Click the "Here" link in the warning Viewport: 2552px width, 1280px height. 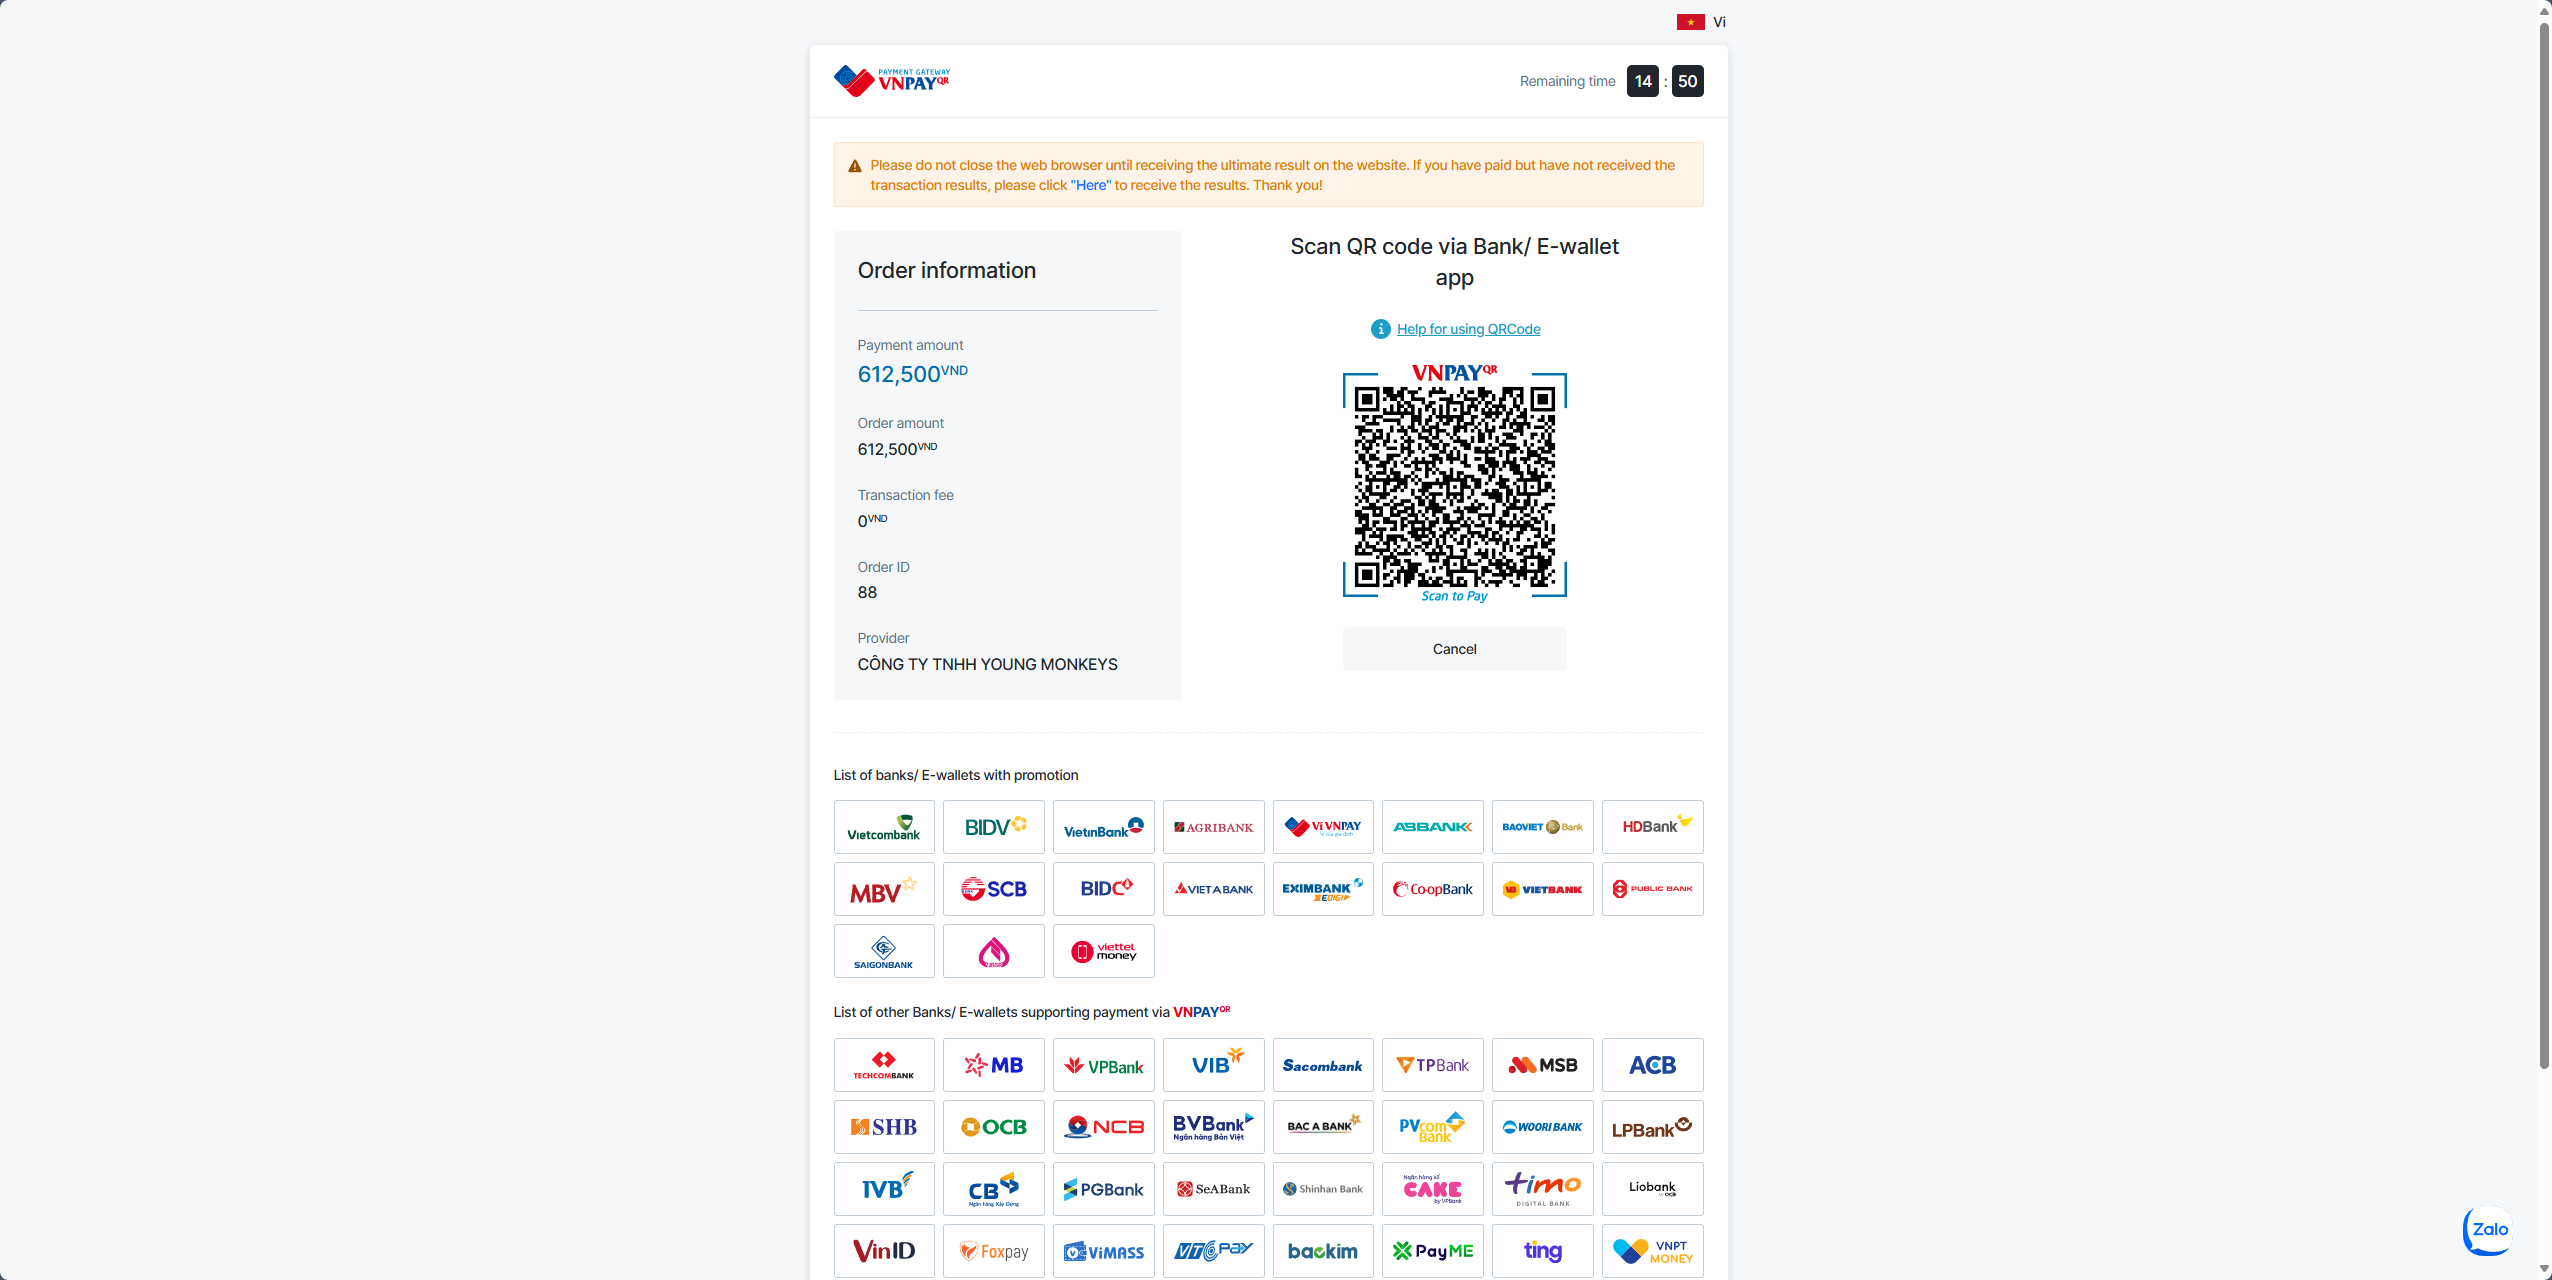click(x=1091, y=185)
